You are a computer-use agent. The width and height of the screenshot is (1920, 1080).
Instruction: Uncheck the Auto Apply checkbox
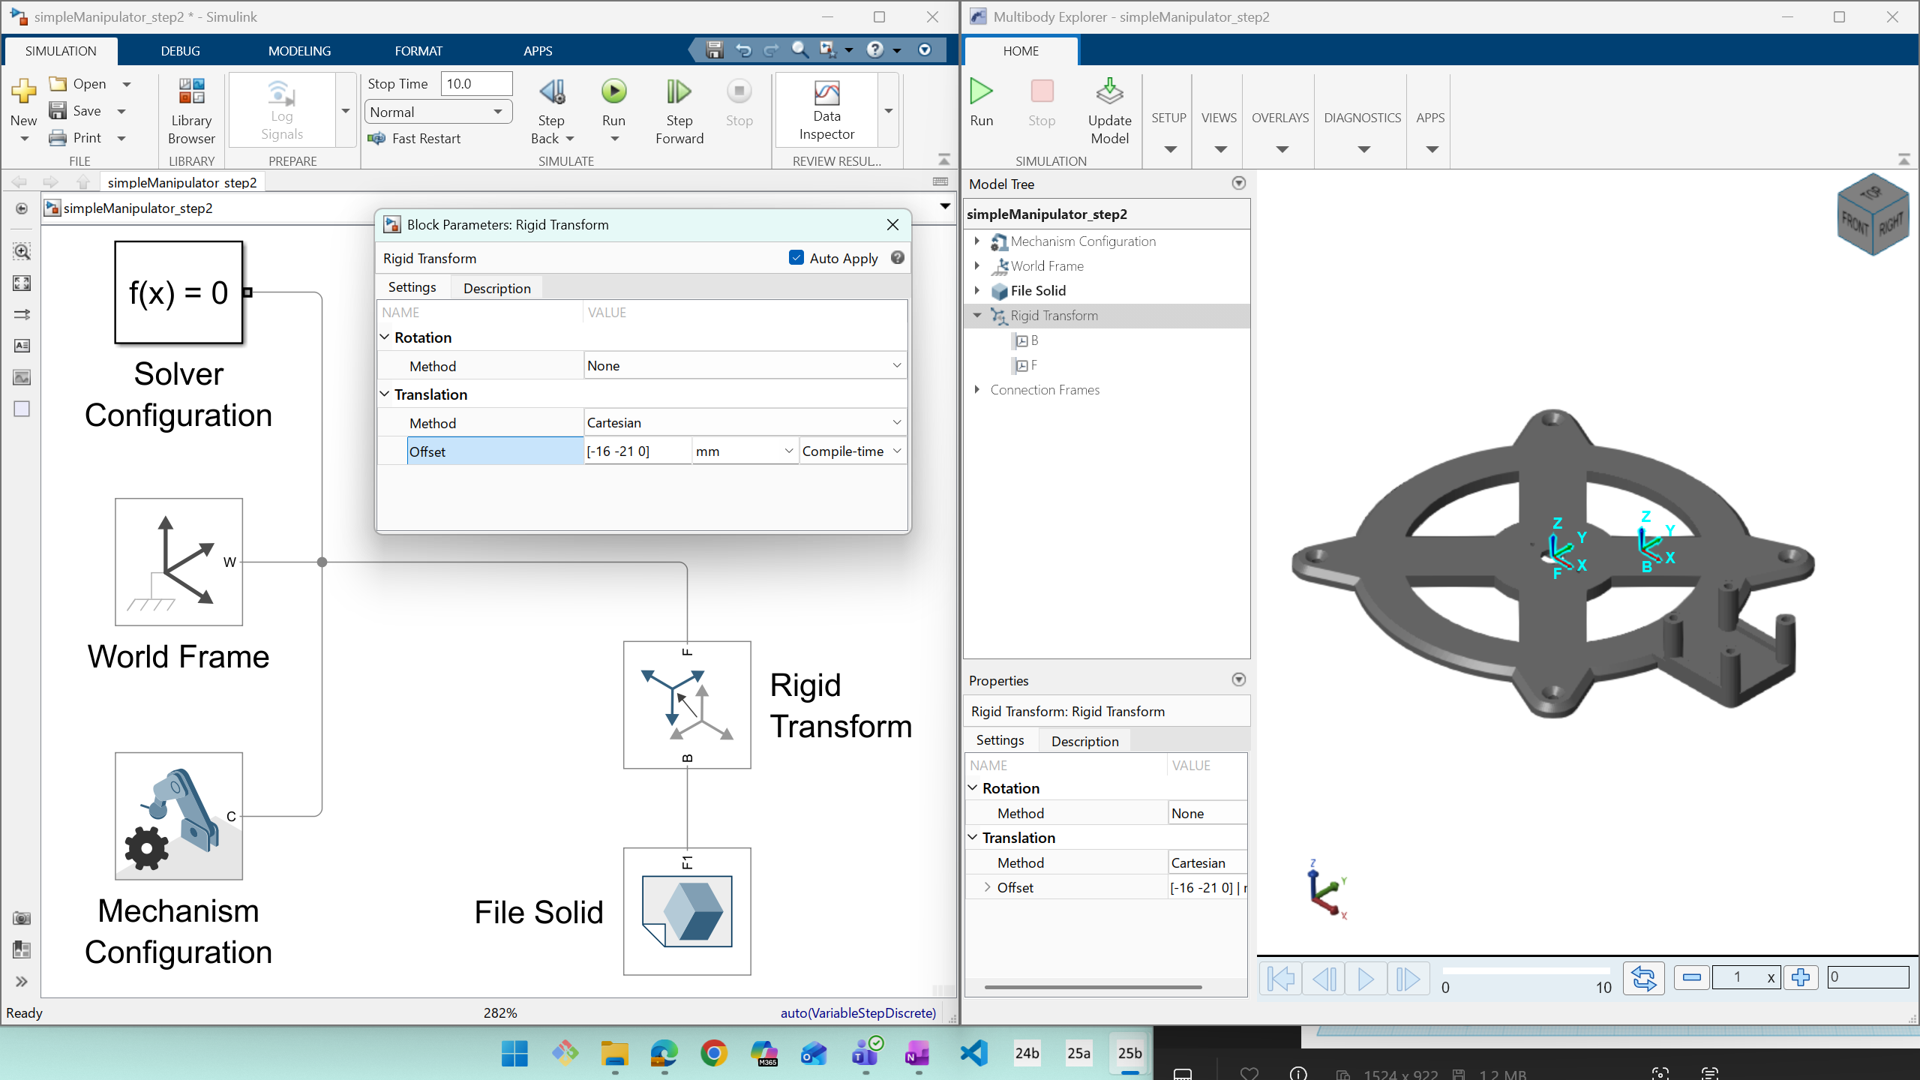pyautogui.click(x=796, y=258)
